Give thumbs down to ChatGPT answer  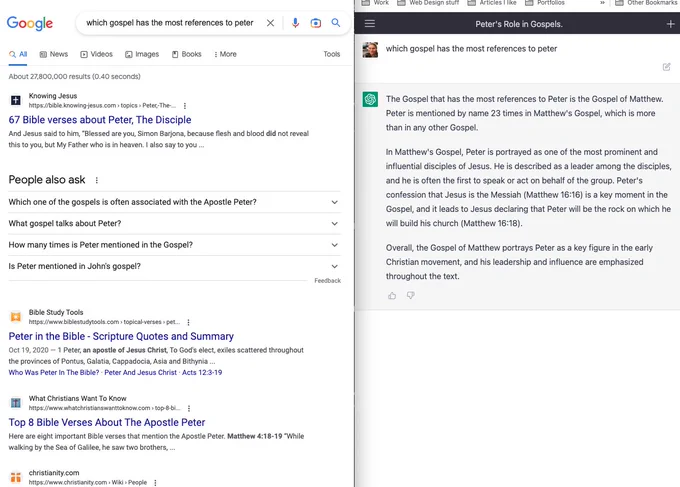click(x=411, y=295)
